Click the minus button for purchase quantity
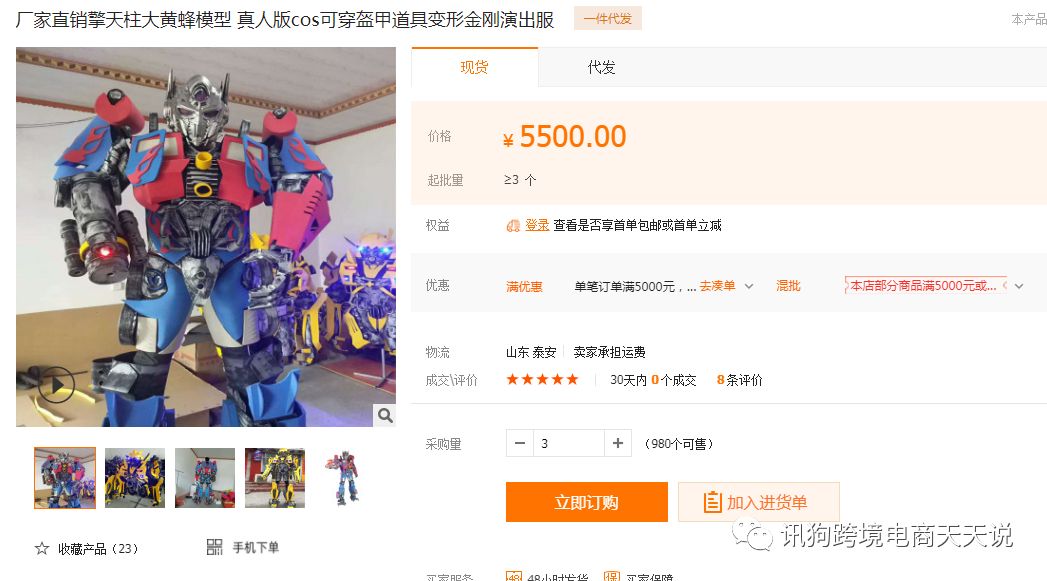Screen dimensions: 1047x581 pyautogui.click(x=519, y=443)
